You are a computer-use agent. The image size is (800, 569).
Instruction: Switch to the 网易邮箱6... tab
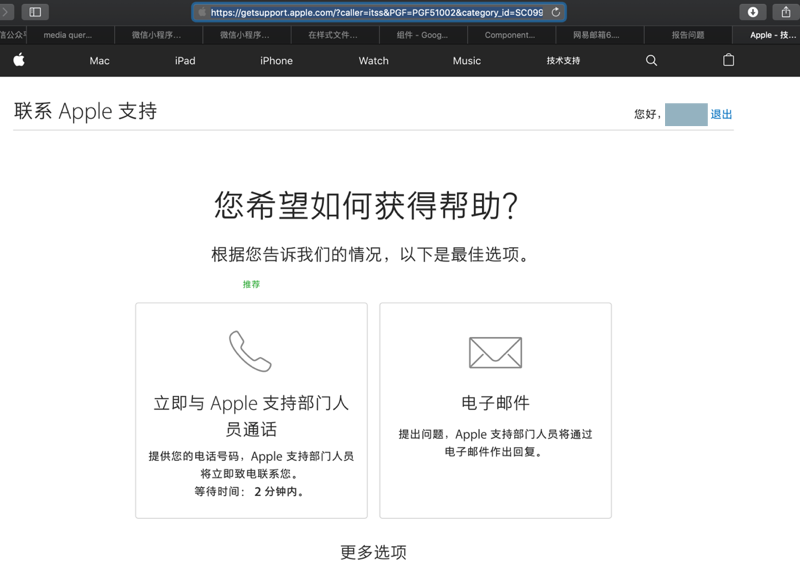[599, 35]
